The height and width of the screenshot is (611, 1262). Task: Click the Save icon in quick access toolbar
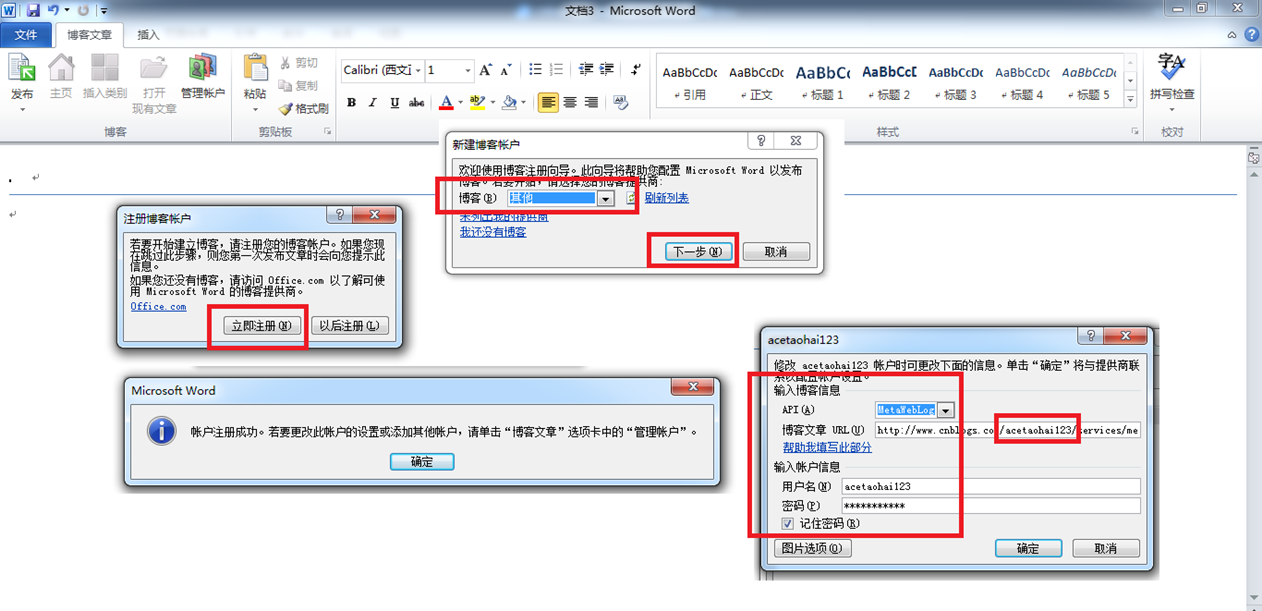click(x=33, y=10)
